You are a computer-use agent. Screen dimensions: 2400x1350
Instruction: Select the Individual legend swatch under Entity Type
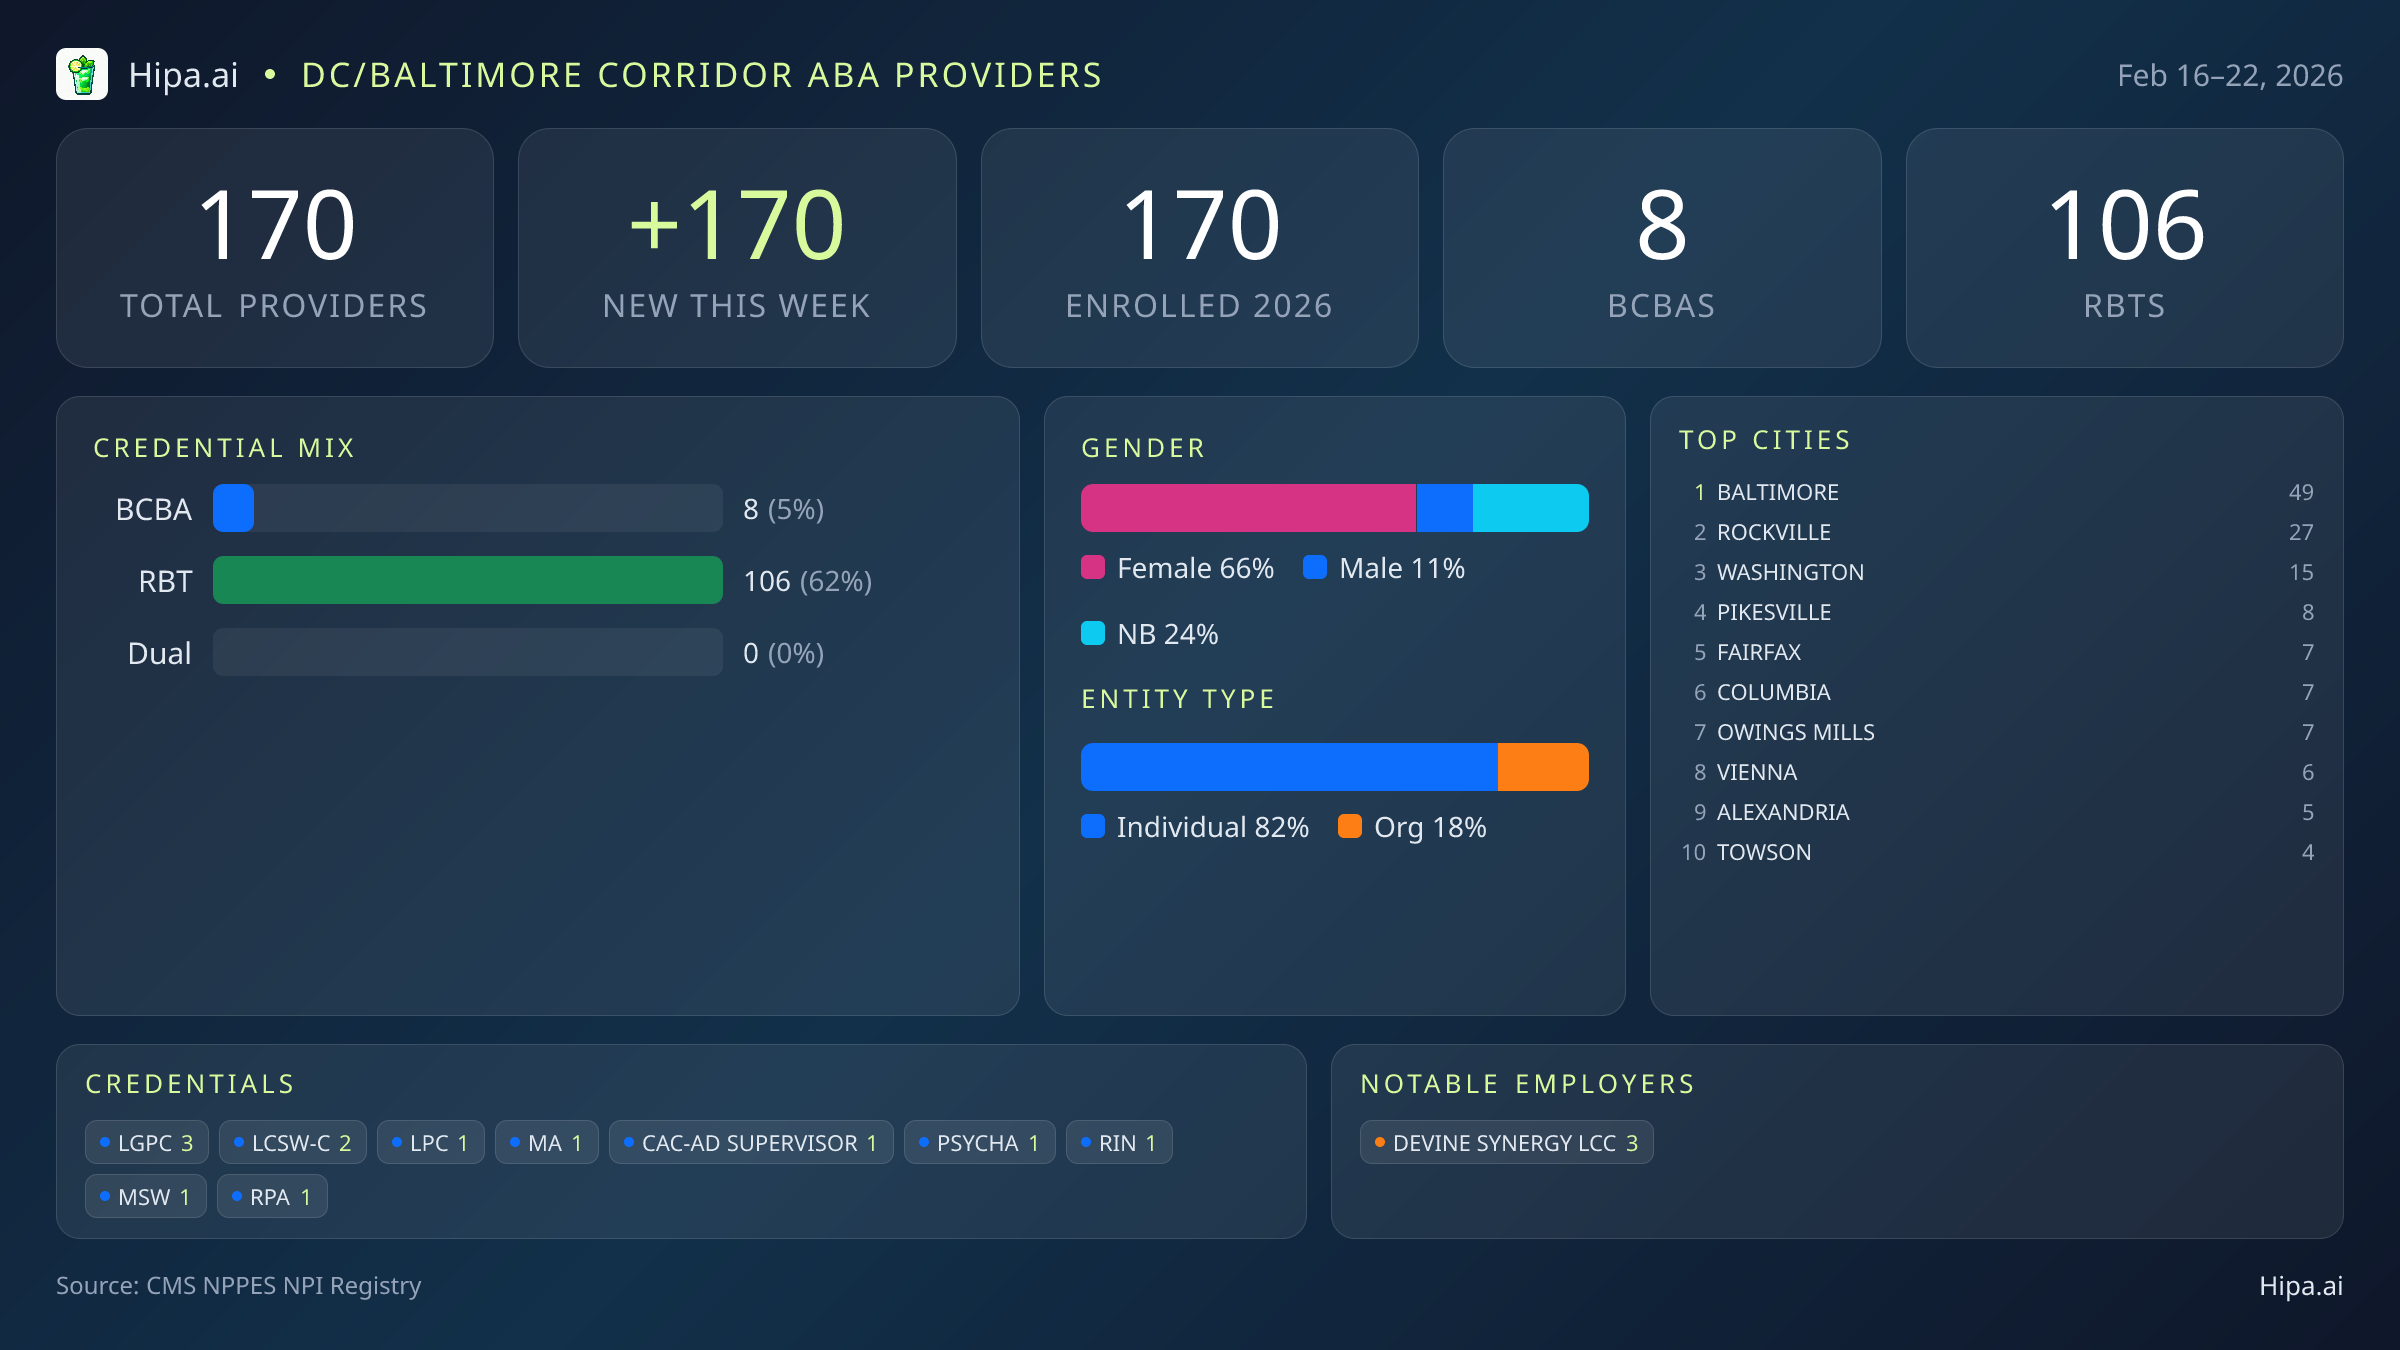1094,827
